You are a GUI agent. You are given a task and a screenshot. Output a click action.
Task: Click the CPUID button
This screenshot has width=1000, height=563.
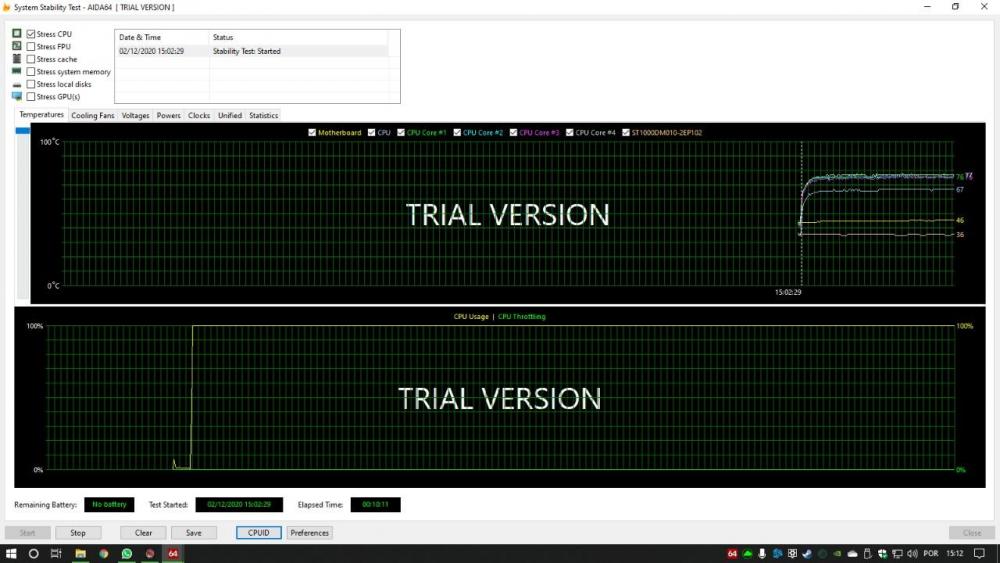(x=258, y=533)
